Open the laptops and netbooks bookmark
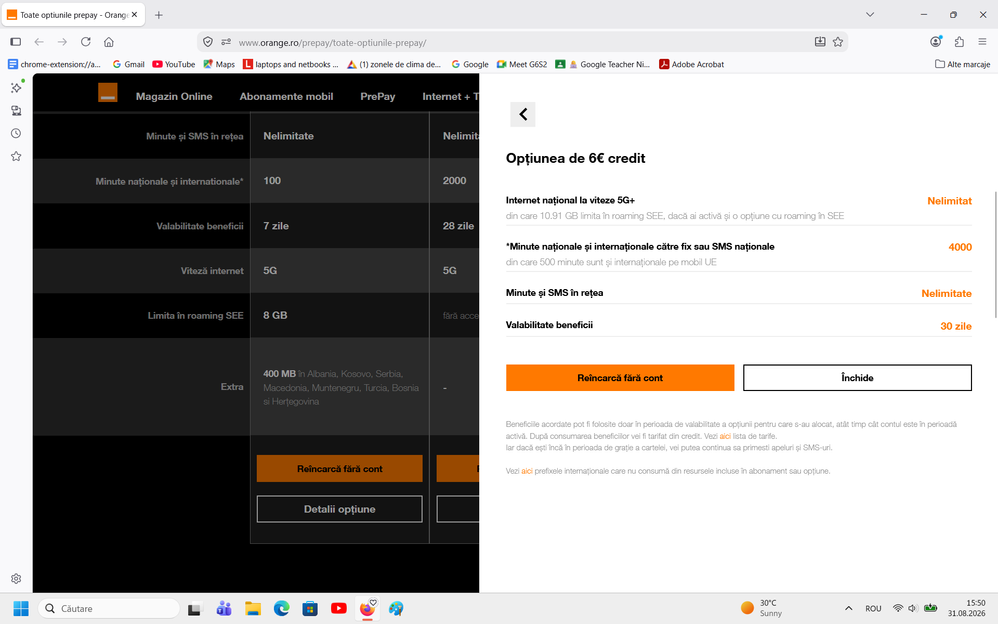The height and width of the screenshot is (624, 998). 291,64
